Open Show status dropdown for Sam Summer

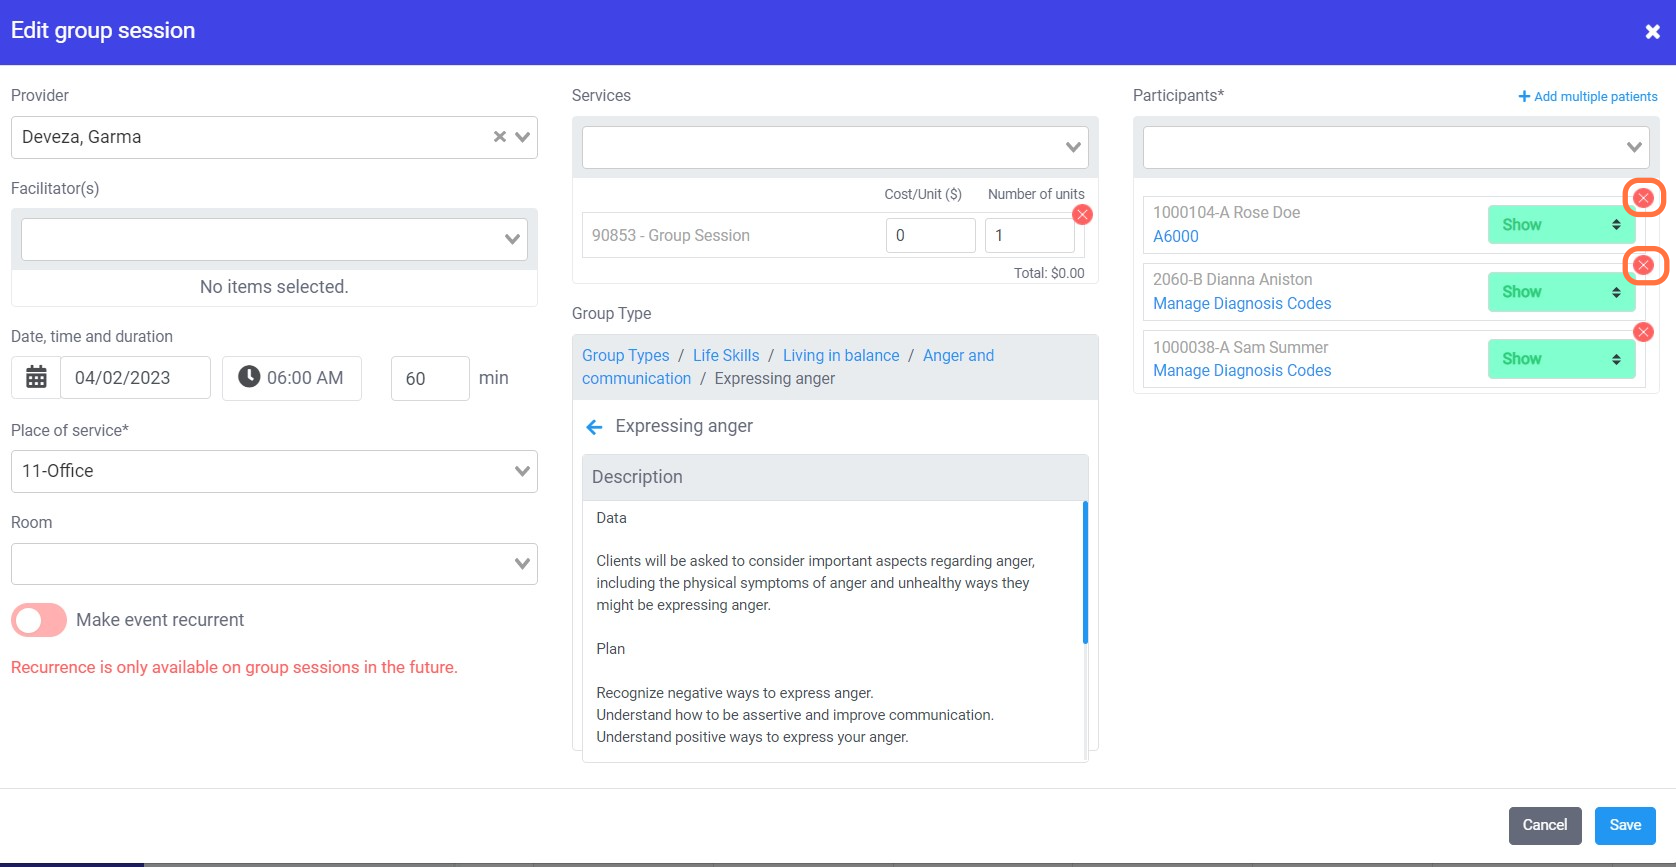point(1561,359)
